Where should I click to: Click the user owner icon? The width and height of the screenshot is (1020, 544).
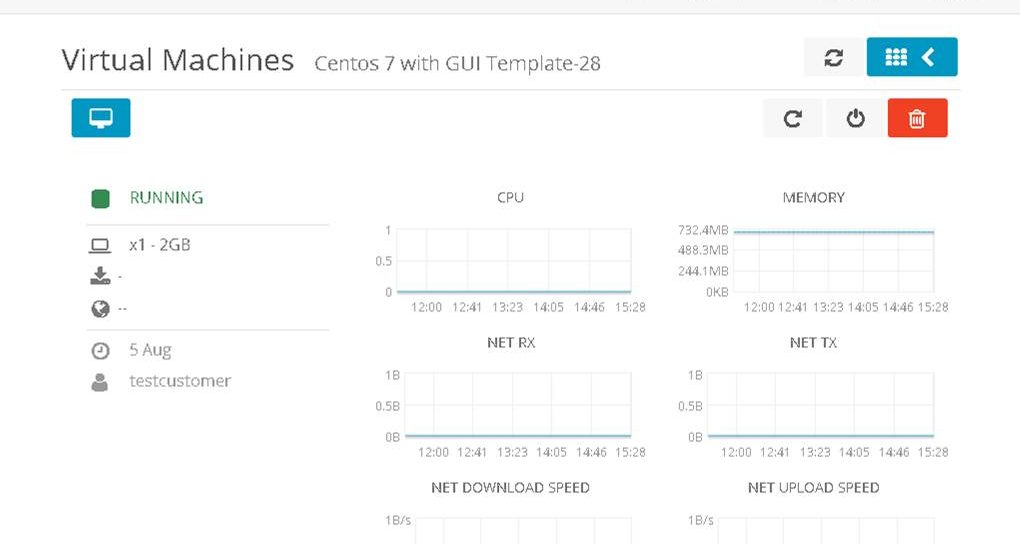click(x=100, y=381)
